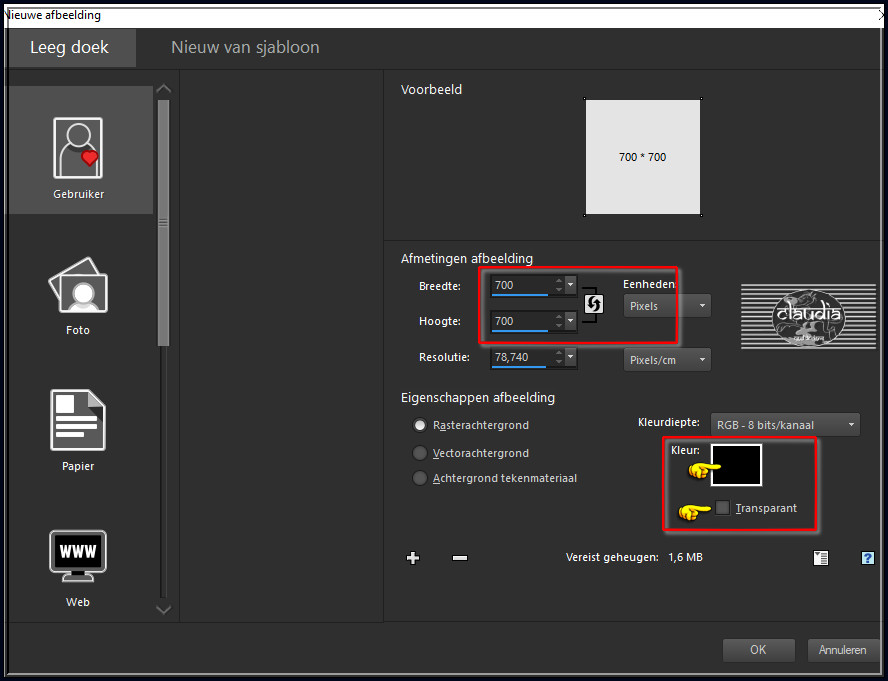
Task: Click the 'Eigenschappen afbeelding' heading
Action: coord(478,398)
